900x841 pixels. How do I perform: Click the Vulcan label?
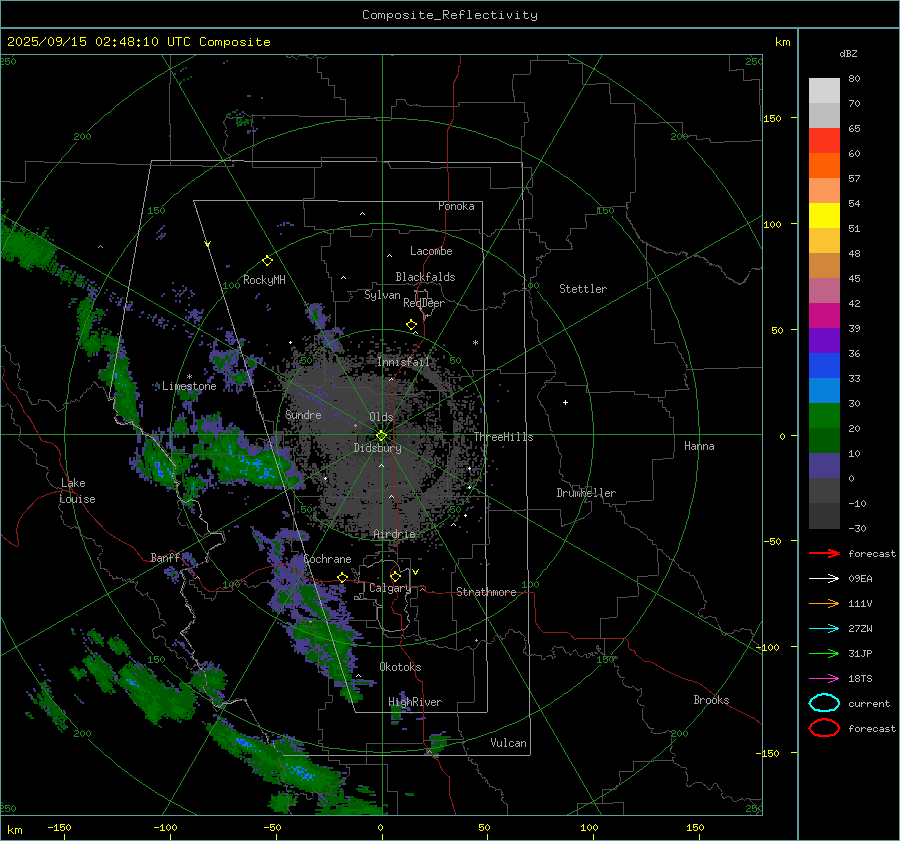(508, 743)
